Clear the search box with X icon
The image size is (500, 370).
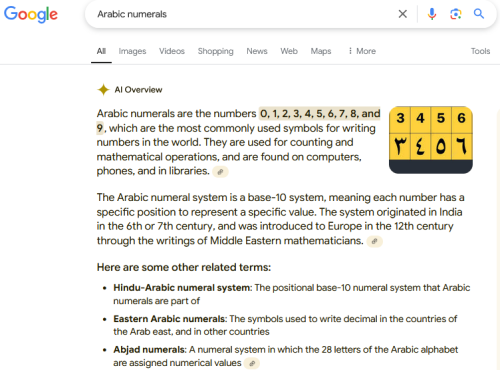(x=403, y=14)
